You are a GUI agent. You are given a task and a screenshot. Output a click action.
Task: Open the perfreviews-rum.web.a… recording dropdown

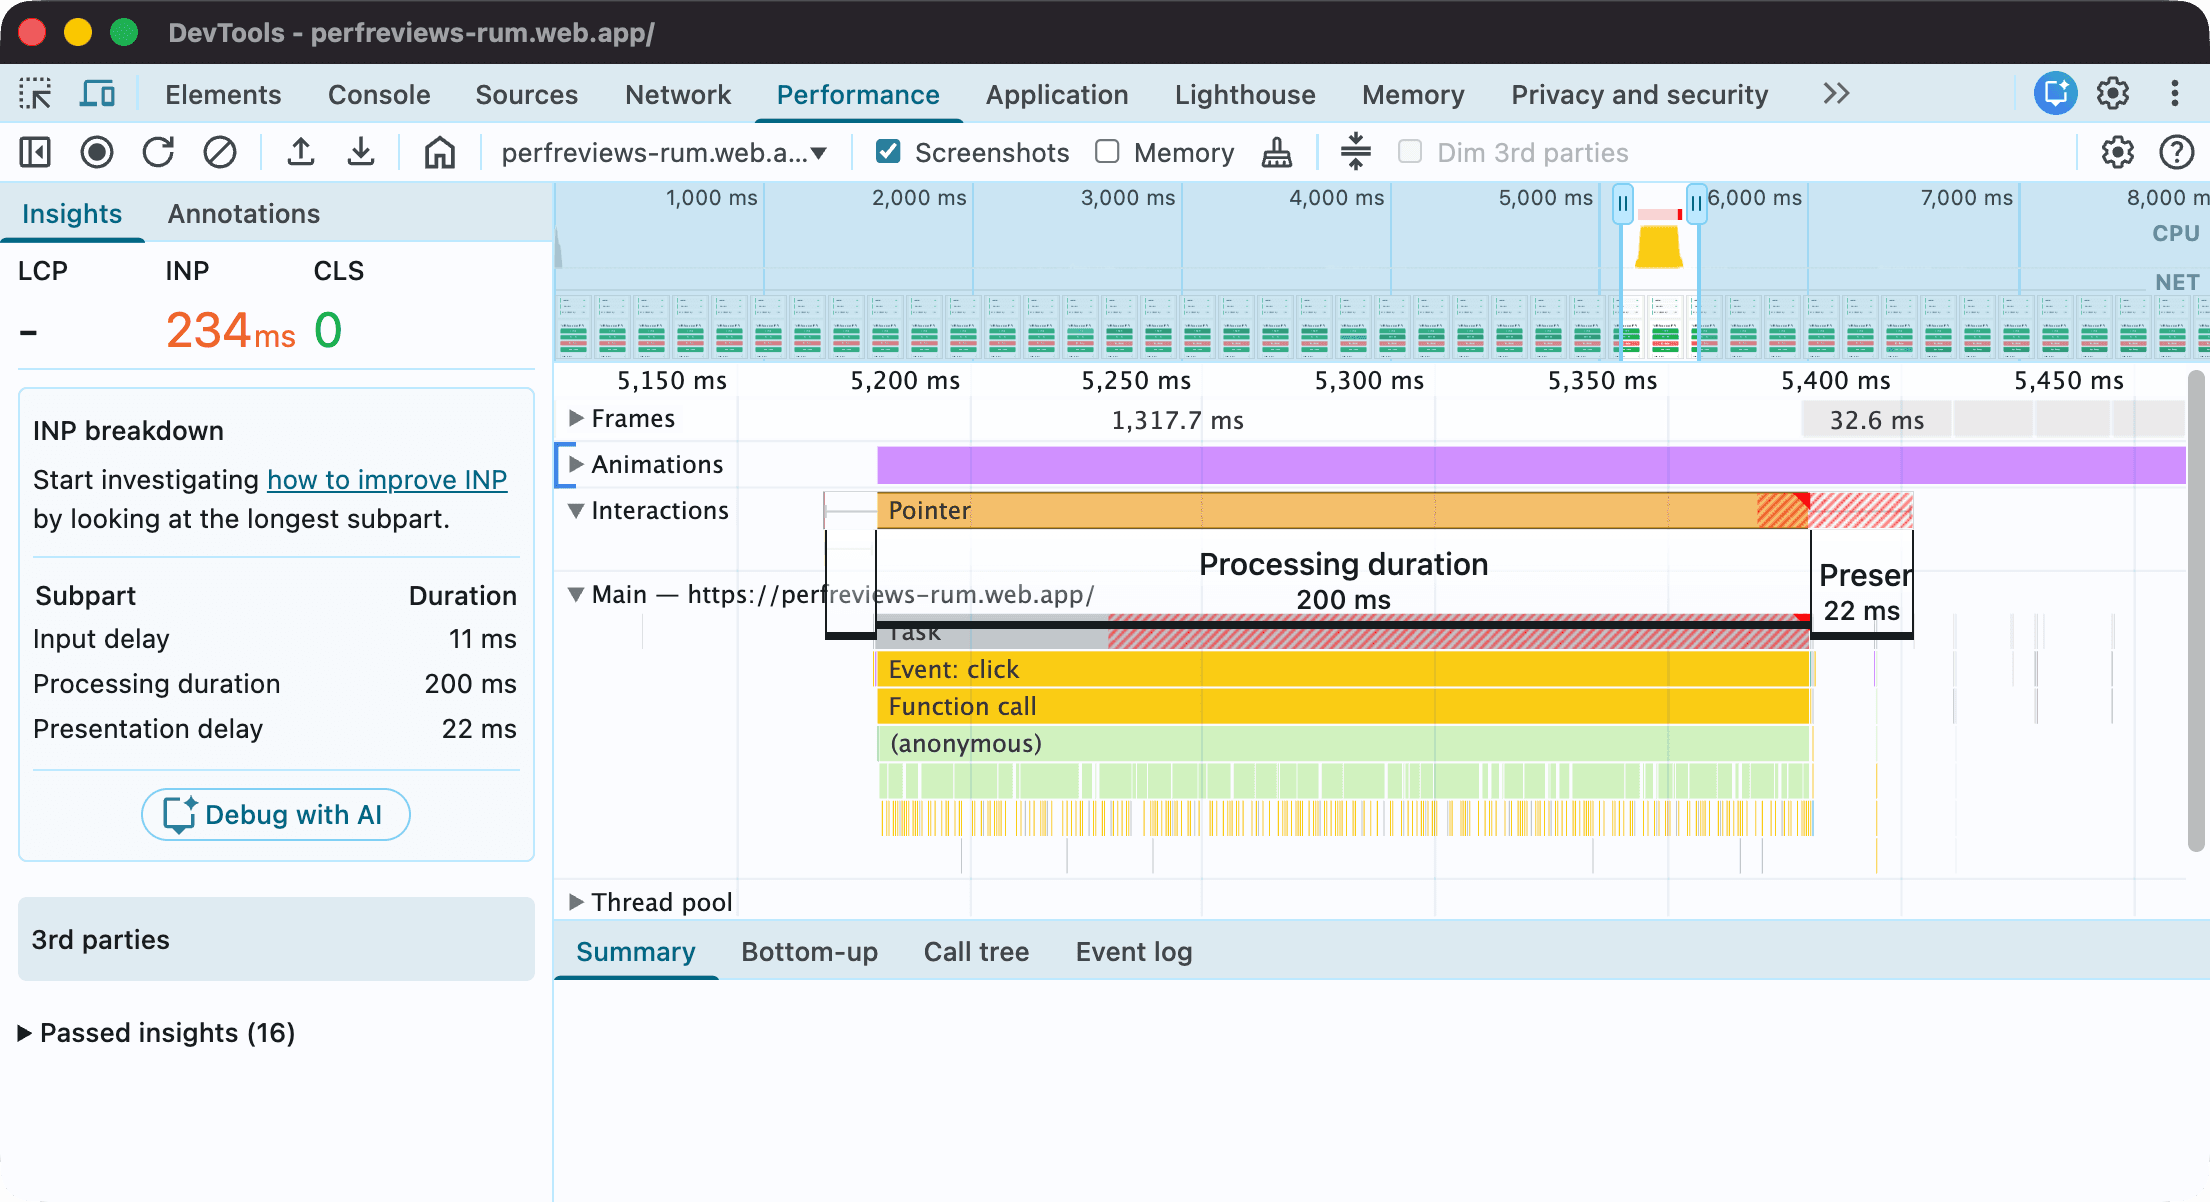click(x=665, y=153)
